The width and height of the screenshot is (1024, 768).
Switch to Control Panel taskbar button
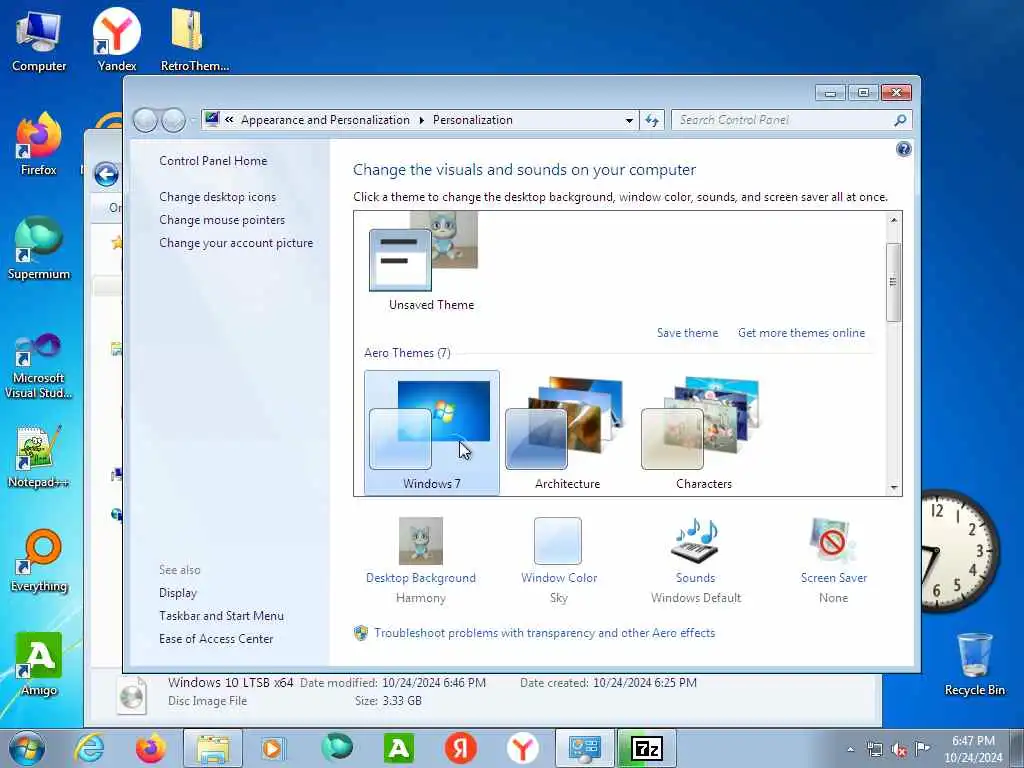(x=584, y=748)
